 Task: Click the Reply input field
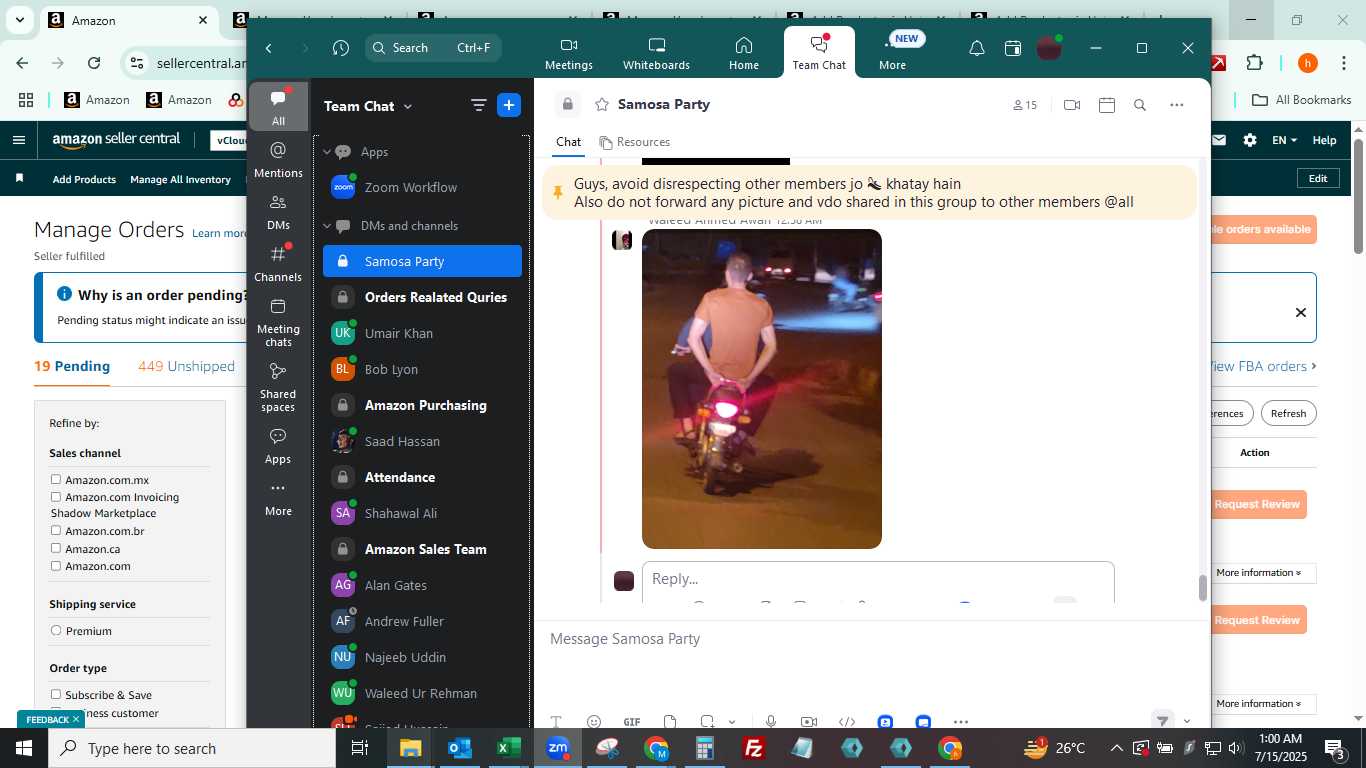pos(878,579)
